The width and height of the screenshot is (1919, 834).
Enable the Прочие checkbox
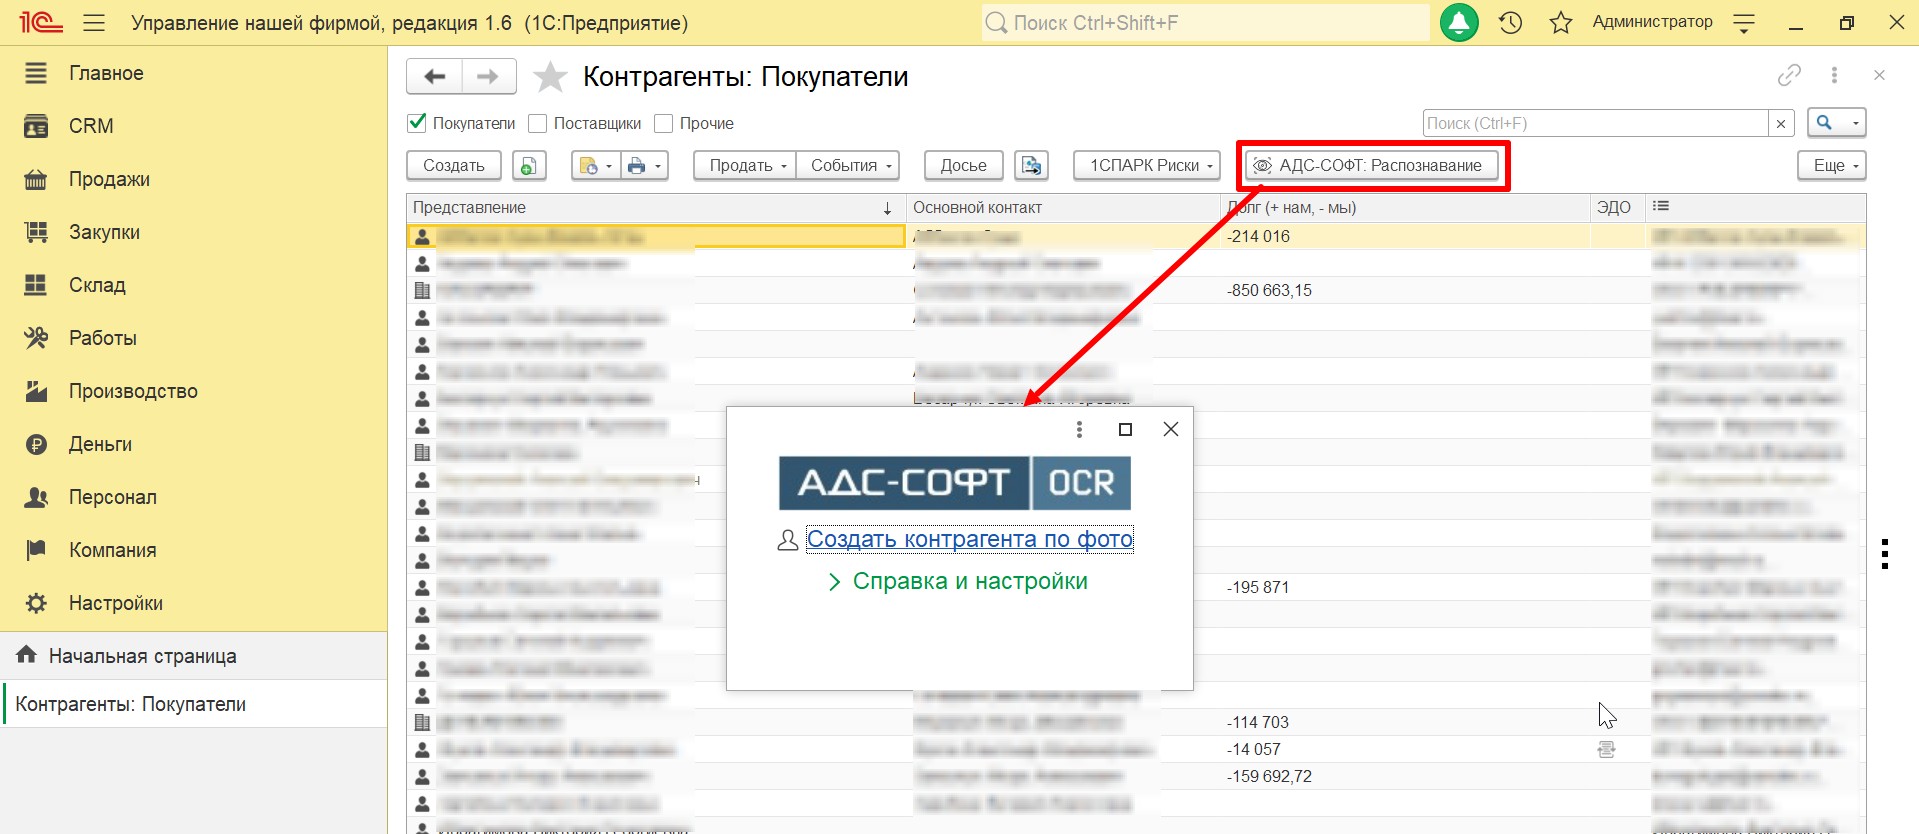pyautogui.click(x=663, y=123)
